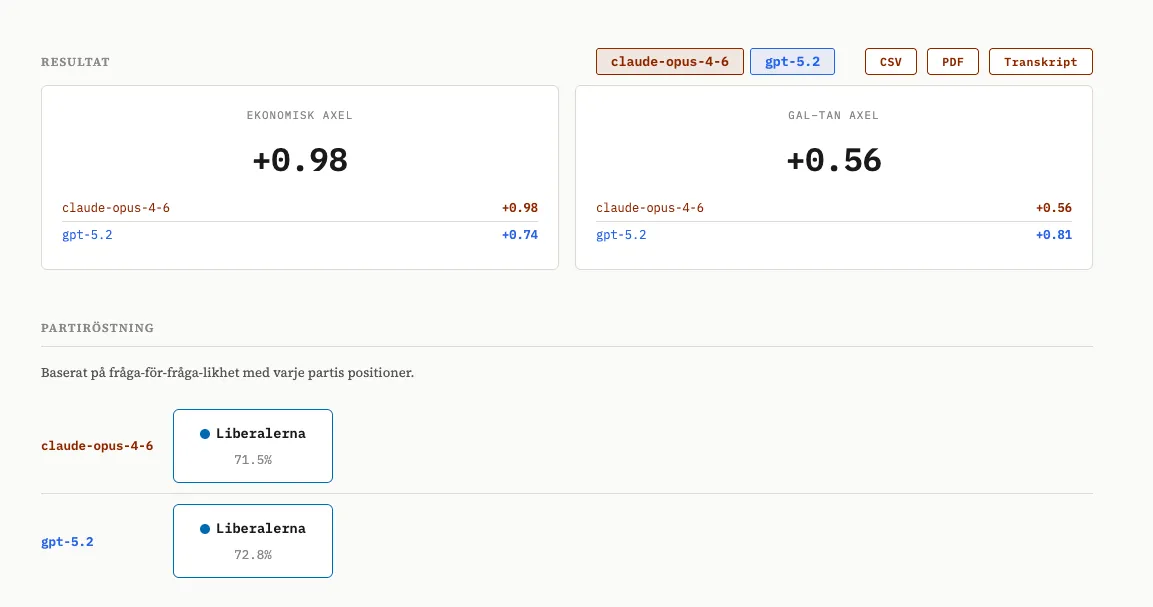The image size is (1153, 607).
Task: Click gpt-5.2 row in GAL-TAN Axel card
Action: pyautogui.click(x=833, y=235)
